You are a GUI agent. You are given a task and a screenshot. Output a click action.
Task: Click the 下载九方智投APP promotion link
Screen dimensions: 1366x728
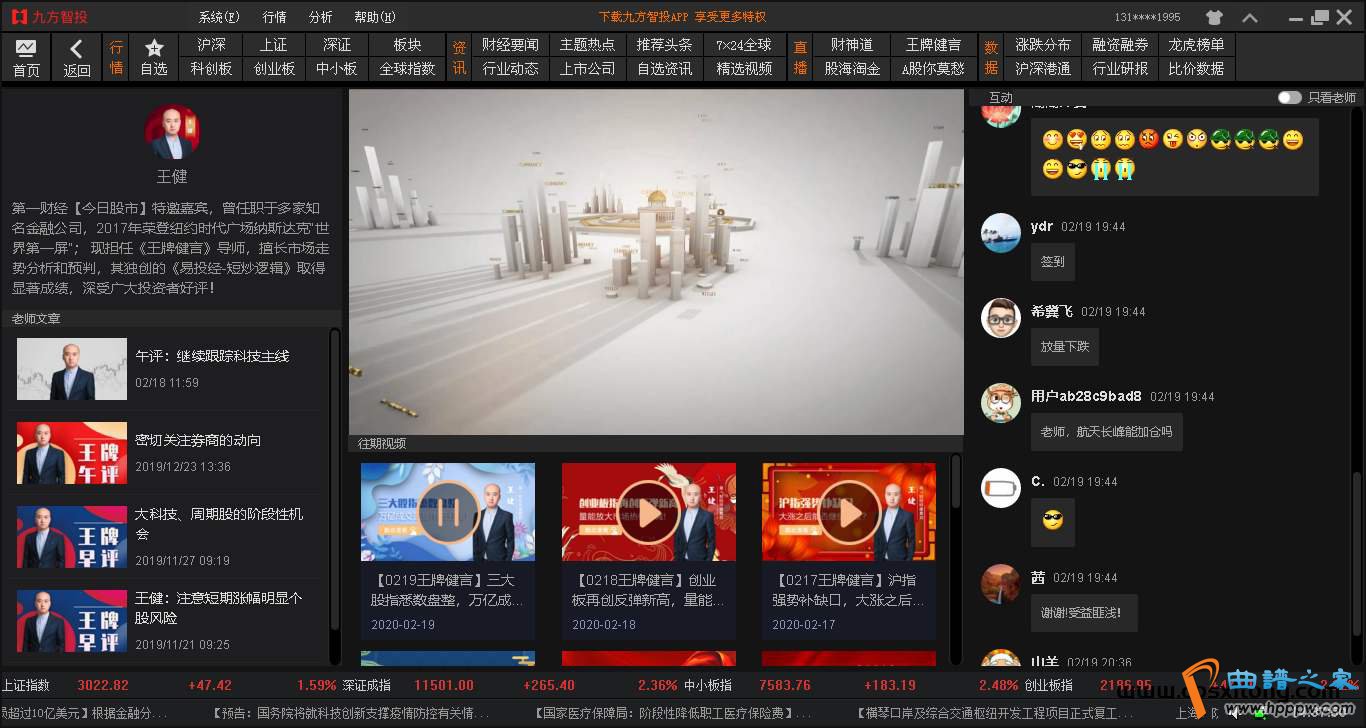pyautogui.click(x=682, y=17)
